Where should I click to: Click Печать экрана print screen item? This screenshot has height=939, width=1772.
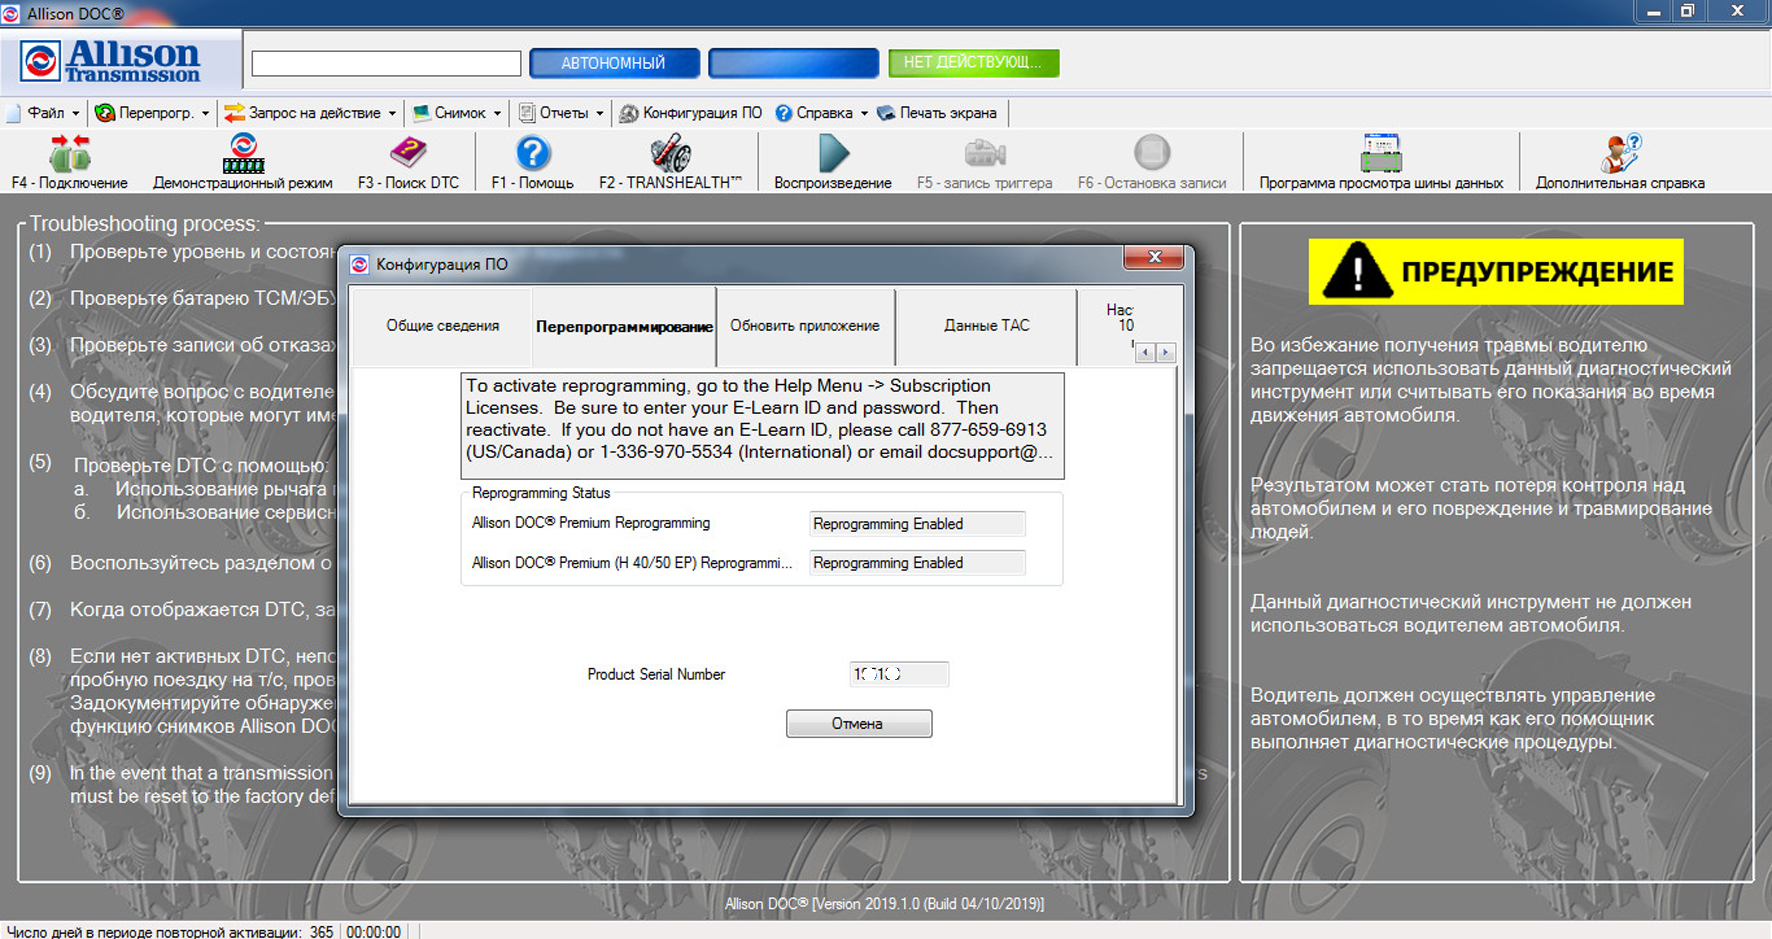click(x=936, y=113)
